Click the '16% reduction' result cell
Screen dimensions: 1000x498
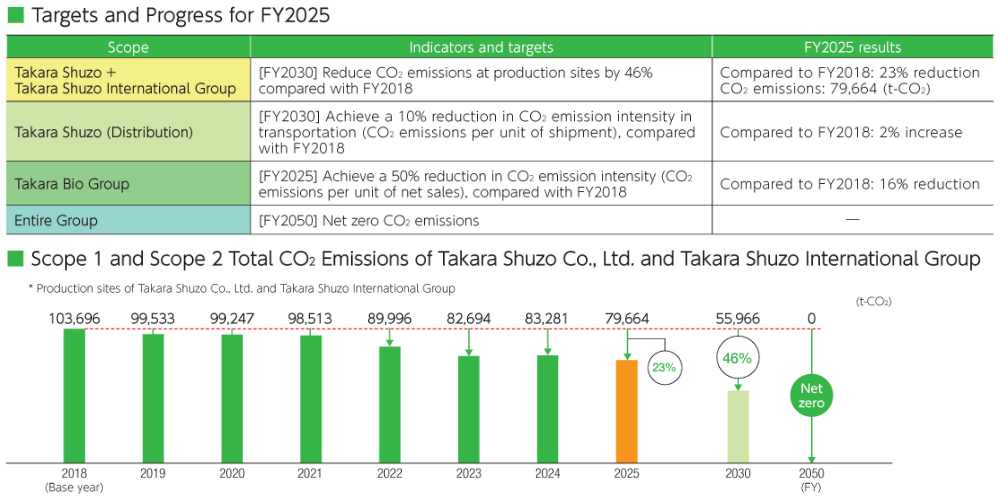853,184
